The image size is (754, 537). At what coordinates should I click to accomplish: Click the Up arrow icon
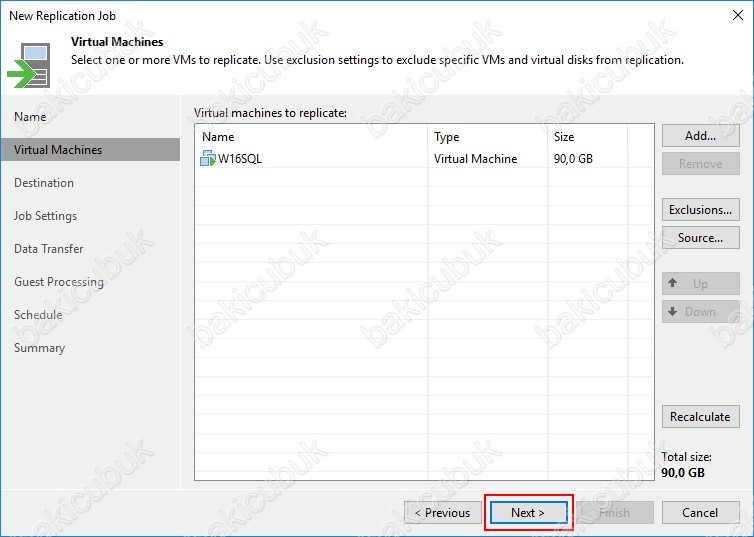coord(673,283)
